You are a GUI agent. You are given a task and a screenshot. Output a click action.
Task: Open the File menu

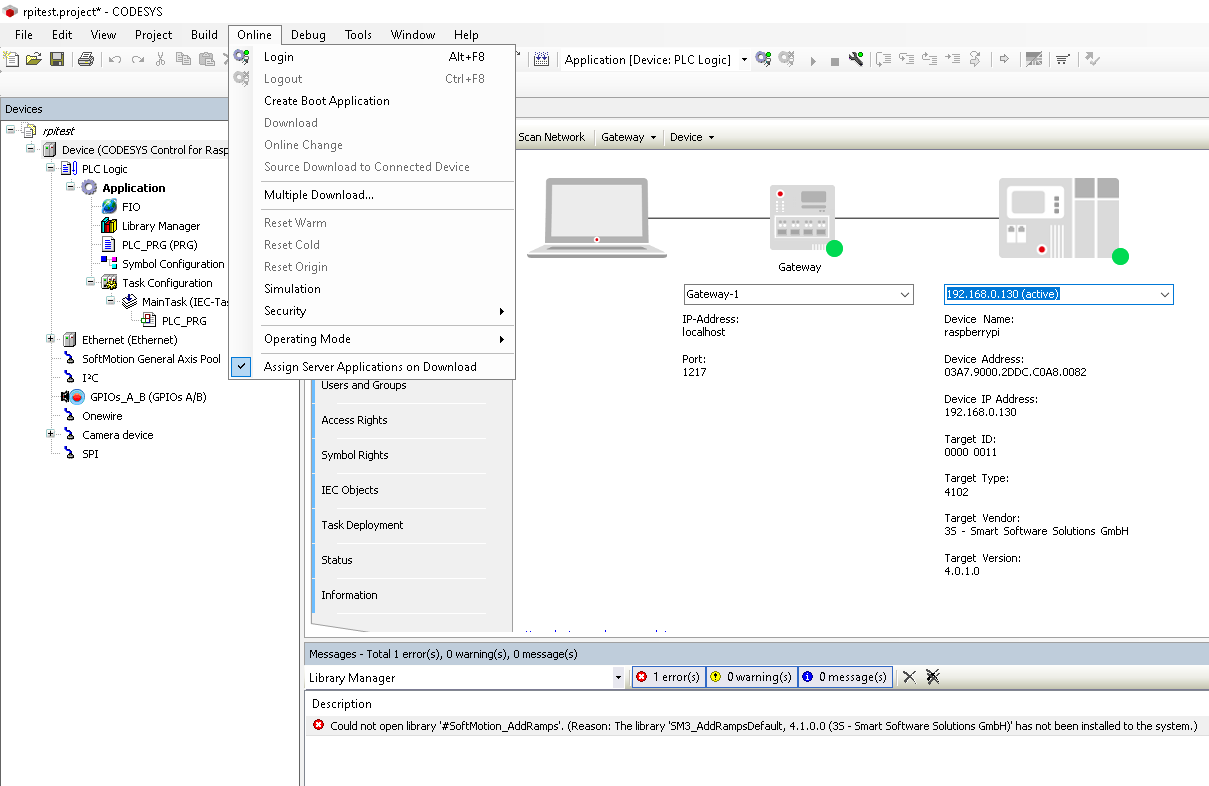24,34
